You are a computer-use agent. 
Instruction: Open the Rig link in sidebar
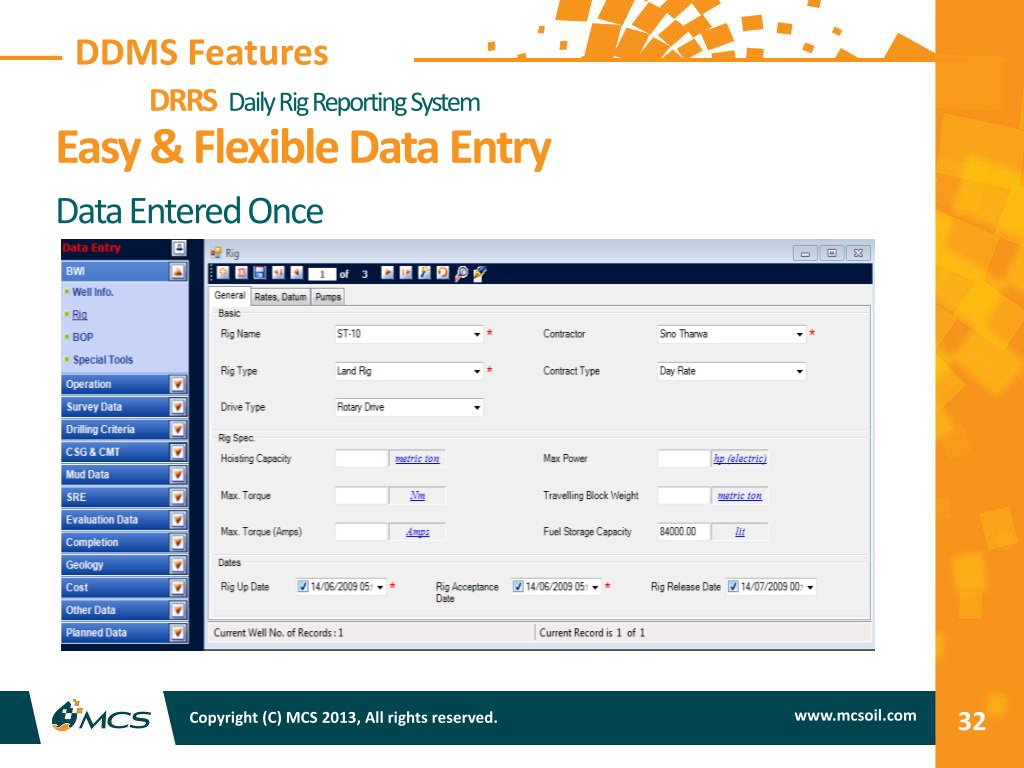[x=80, y=315]
